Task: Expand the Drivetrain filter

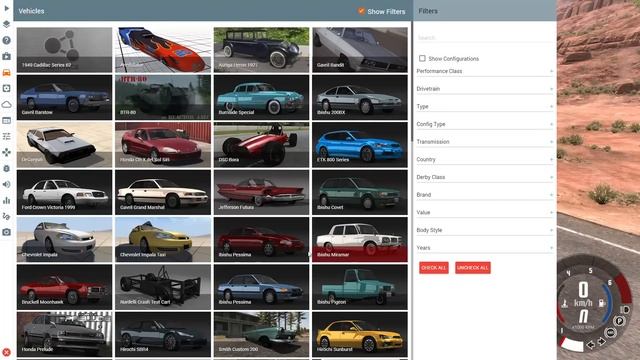Action: (x=484, y=89)
